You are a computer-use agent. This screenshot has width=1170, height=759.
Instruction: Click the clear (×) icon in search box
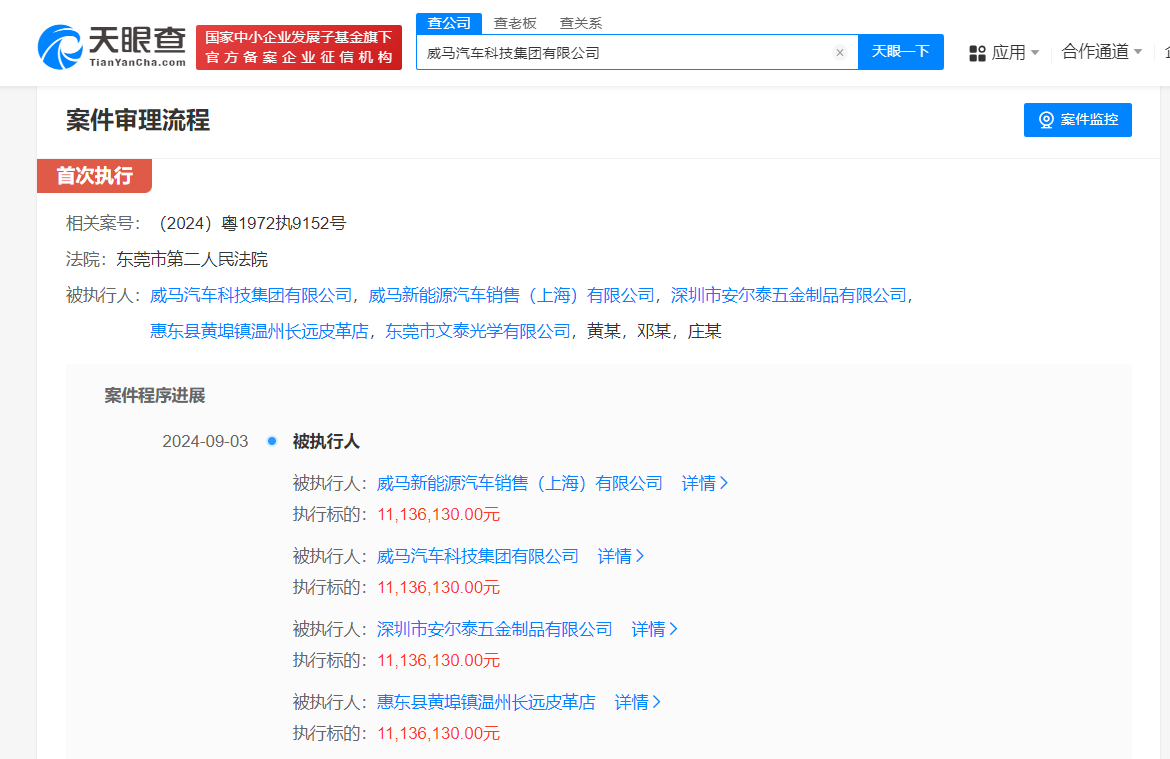tap(839, 53)
